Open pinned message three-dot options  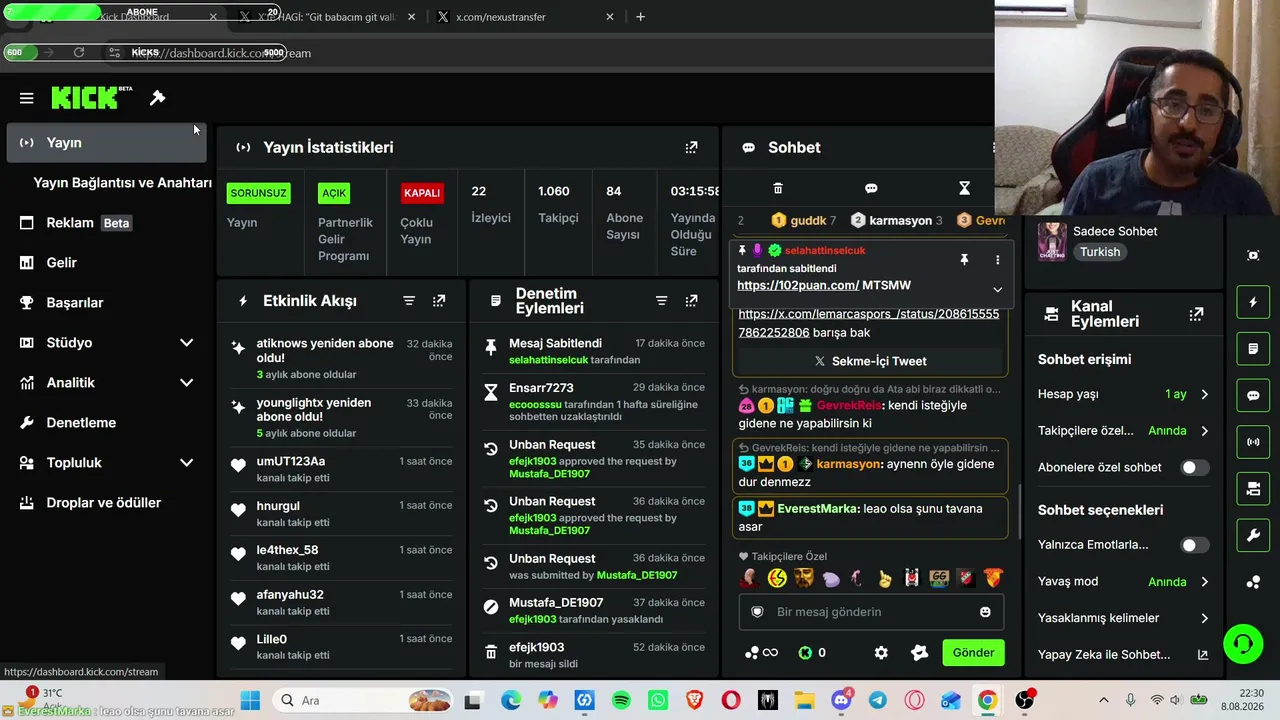click(x=997, y=260)
